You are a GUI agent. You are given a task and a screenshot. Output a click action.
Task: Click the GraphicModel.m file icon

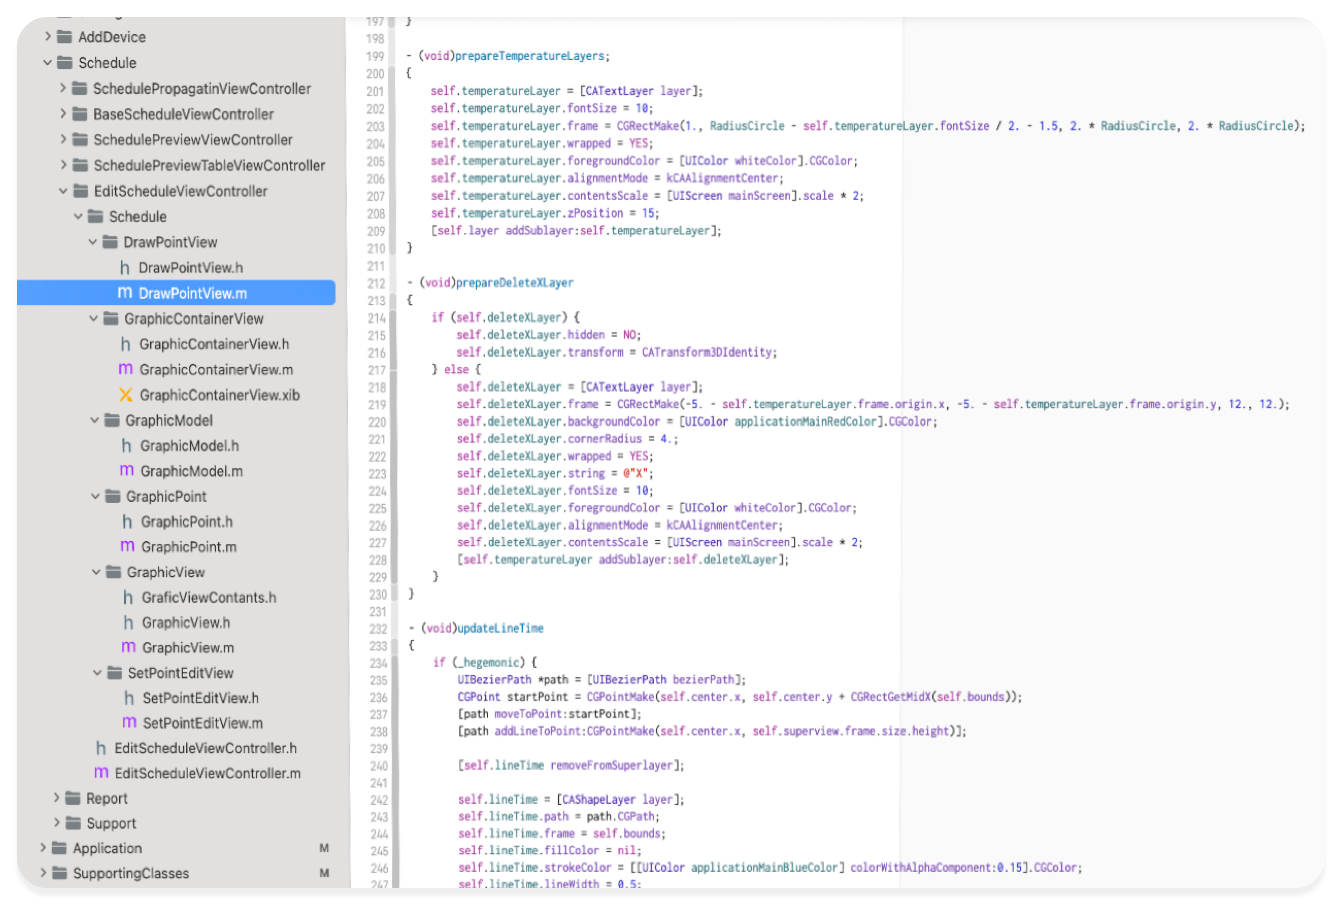[x=127, y=471]
